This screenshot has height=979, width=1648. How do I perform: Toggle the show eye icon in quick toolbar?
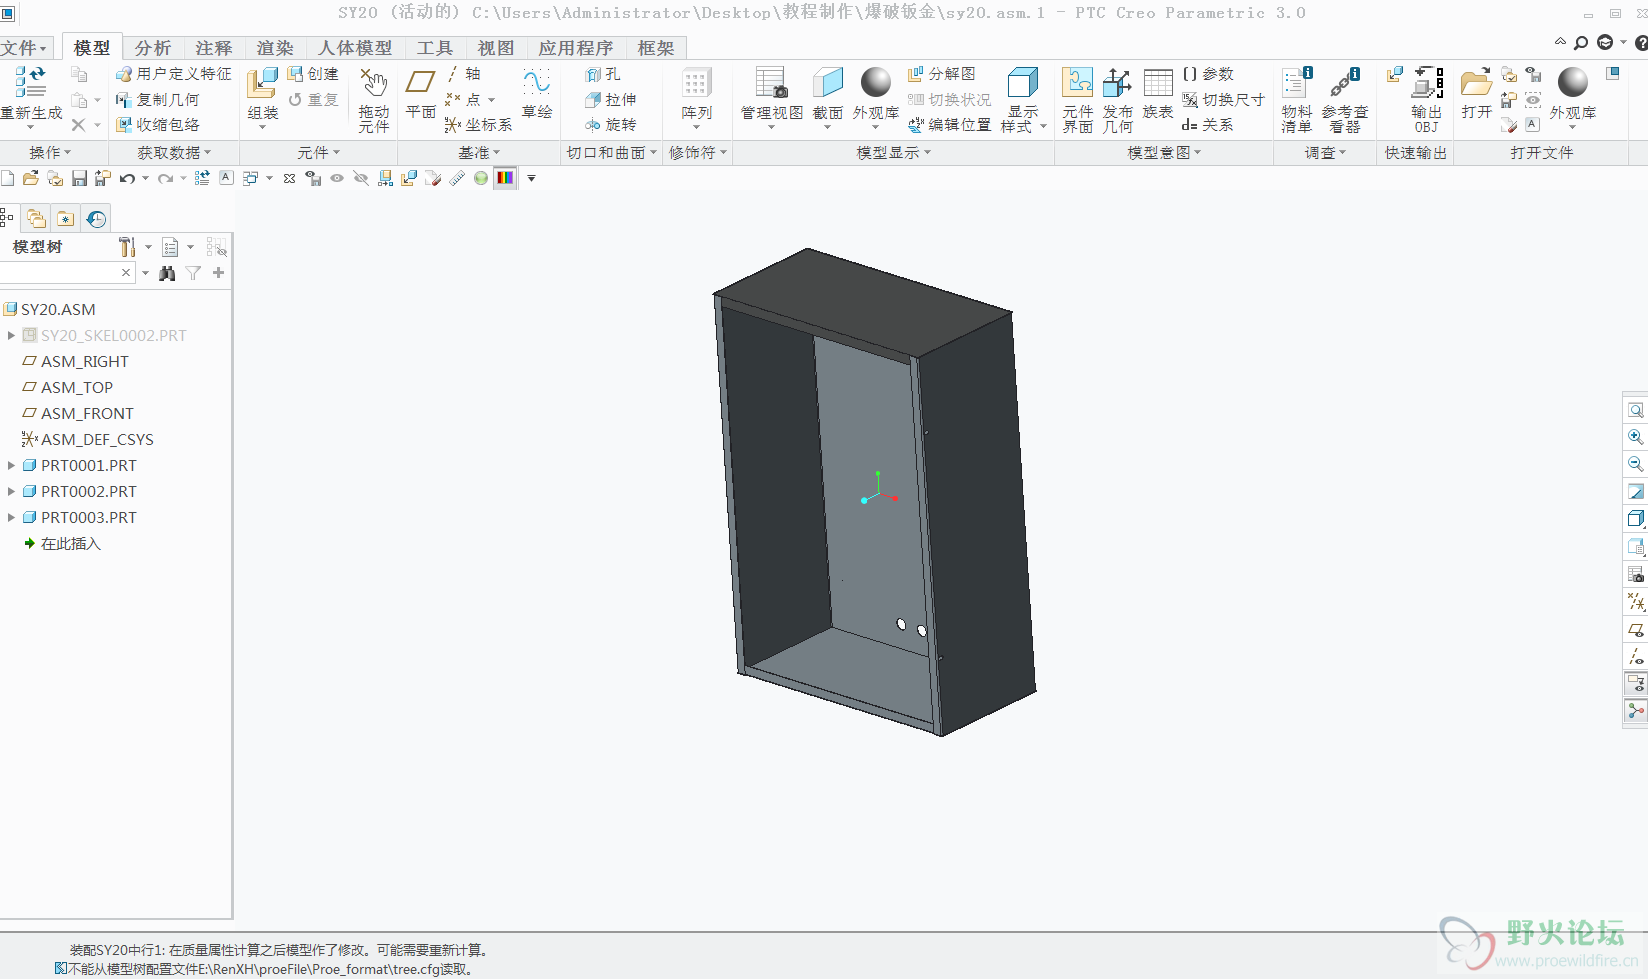point(337,178)
